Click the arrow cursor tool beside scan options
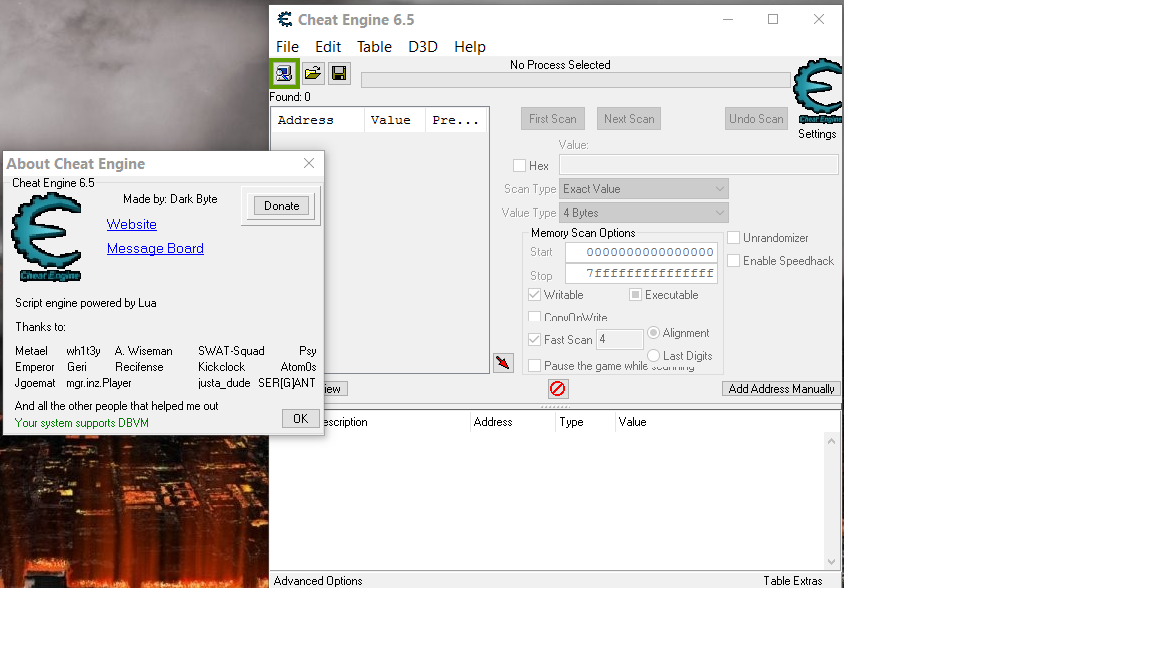Image resolution: width=1152 pixels, height=648 pixels. click(x=503, y=363)
